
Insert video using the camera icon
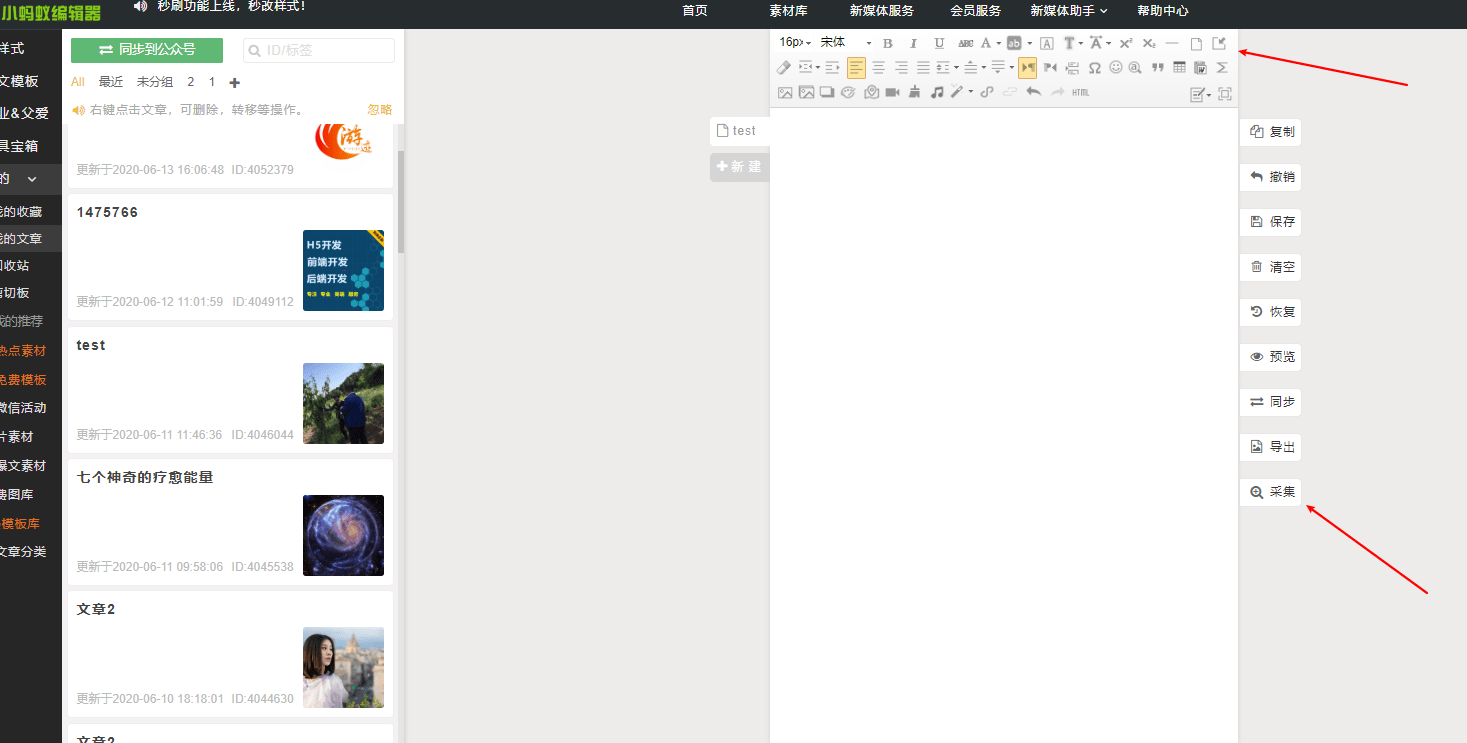892,93
